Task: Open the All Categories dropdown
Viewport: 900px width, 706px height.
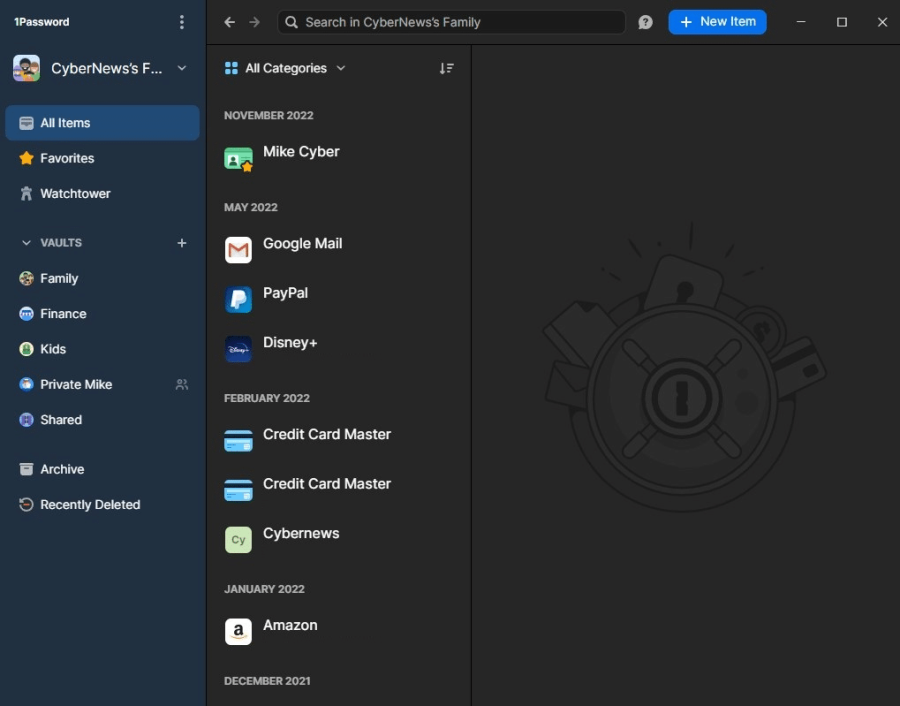Action: point(285,68)
